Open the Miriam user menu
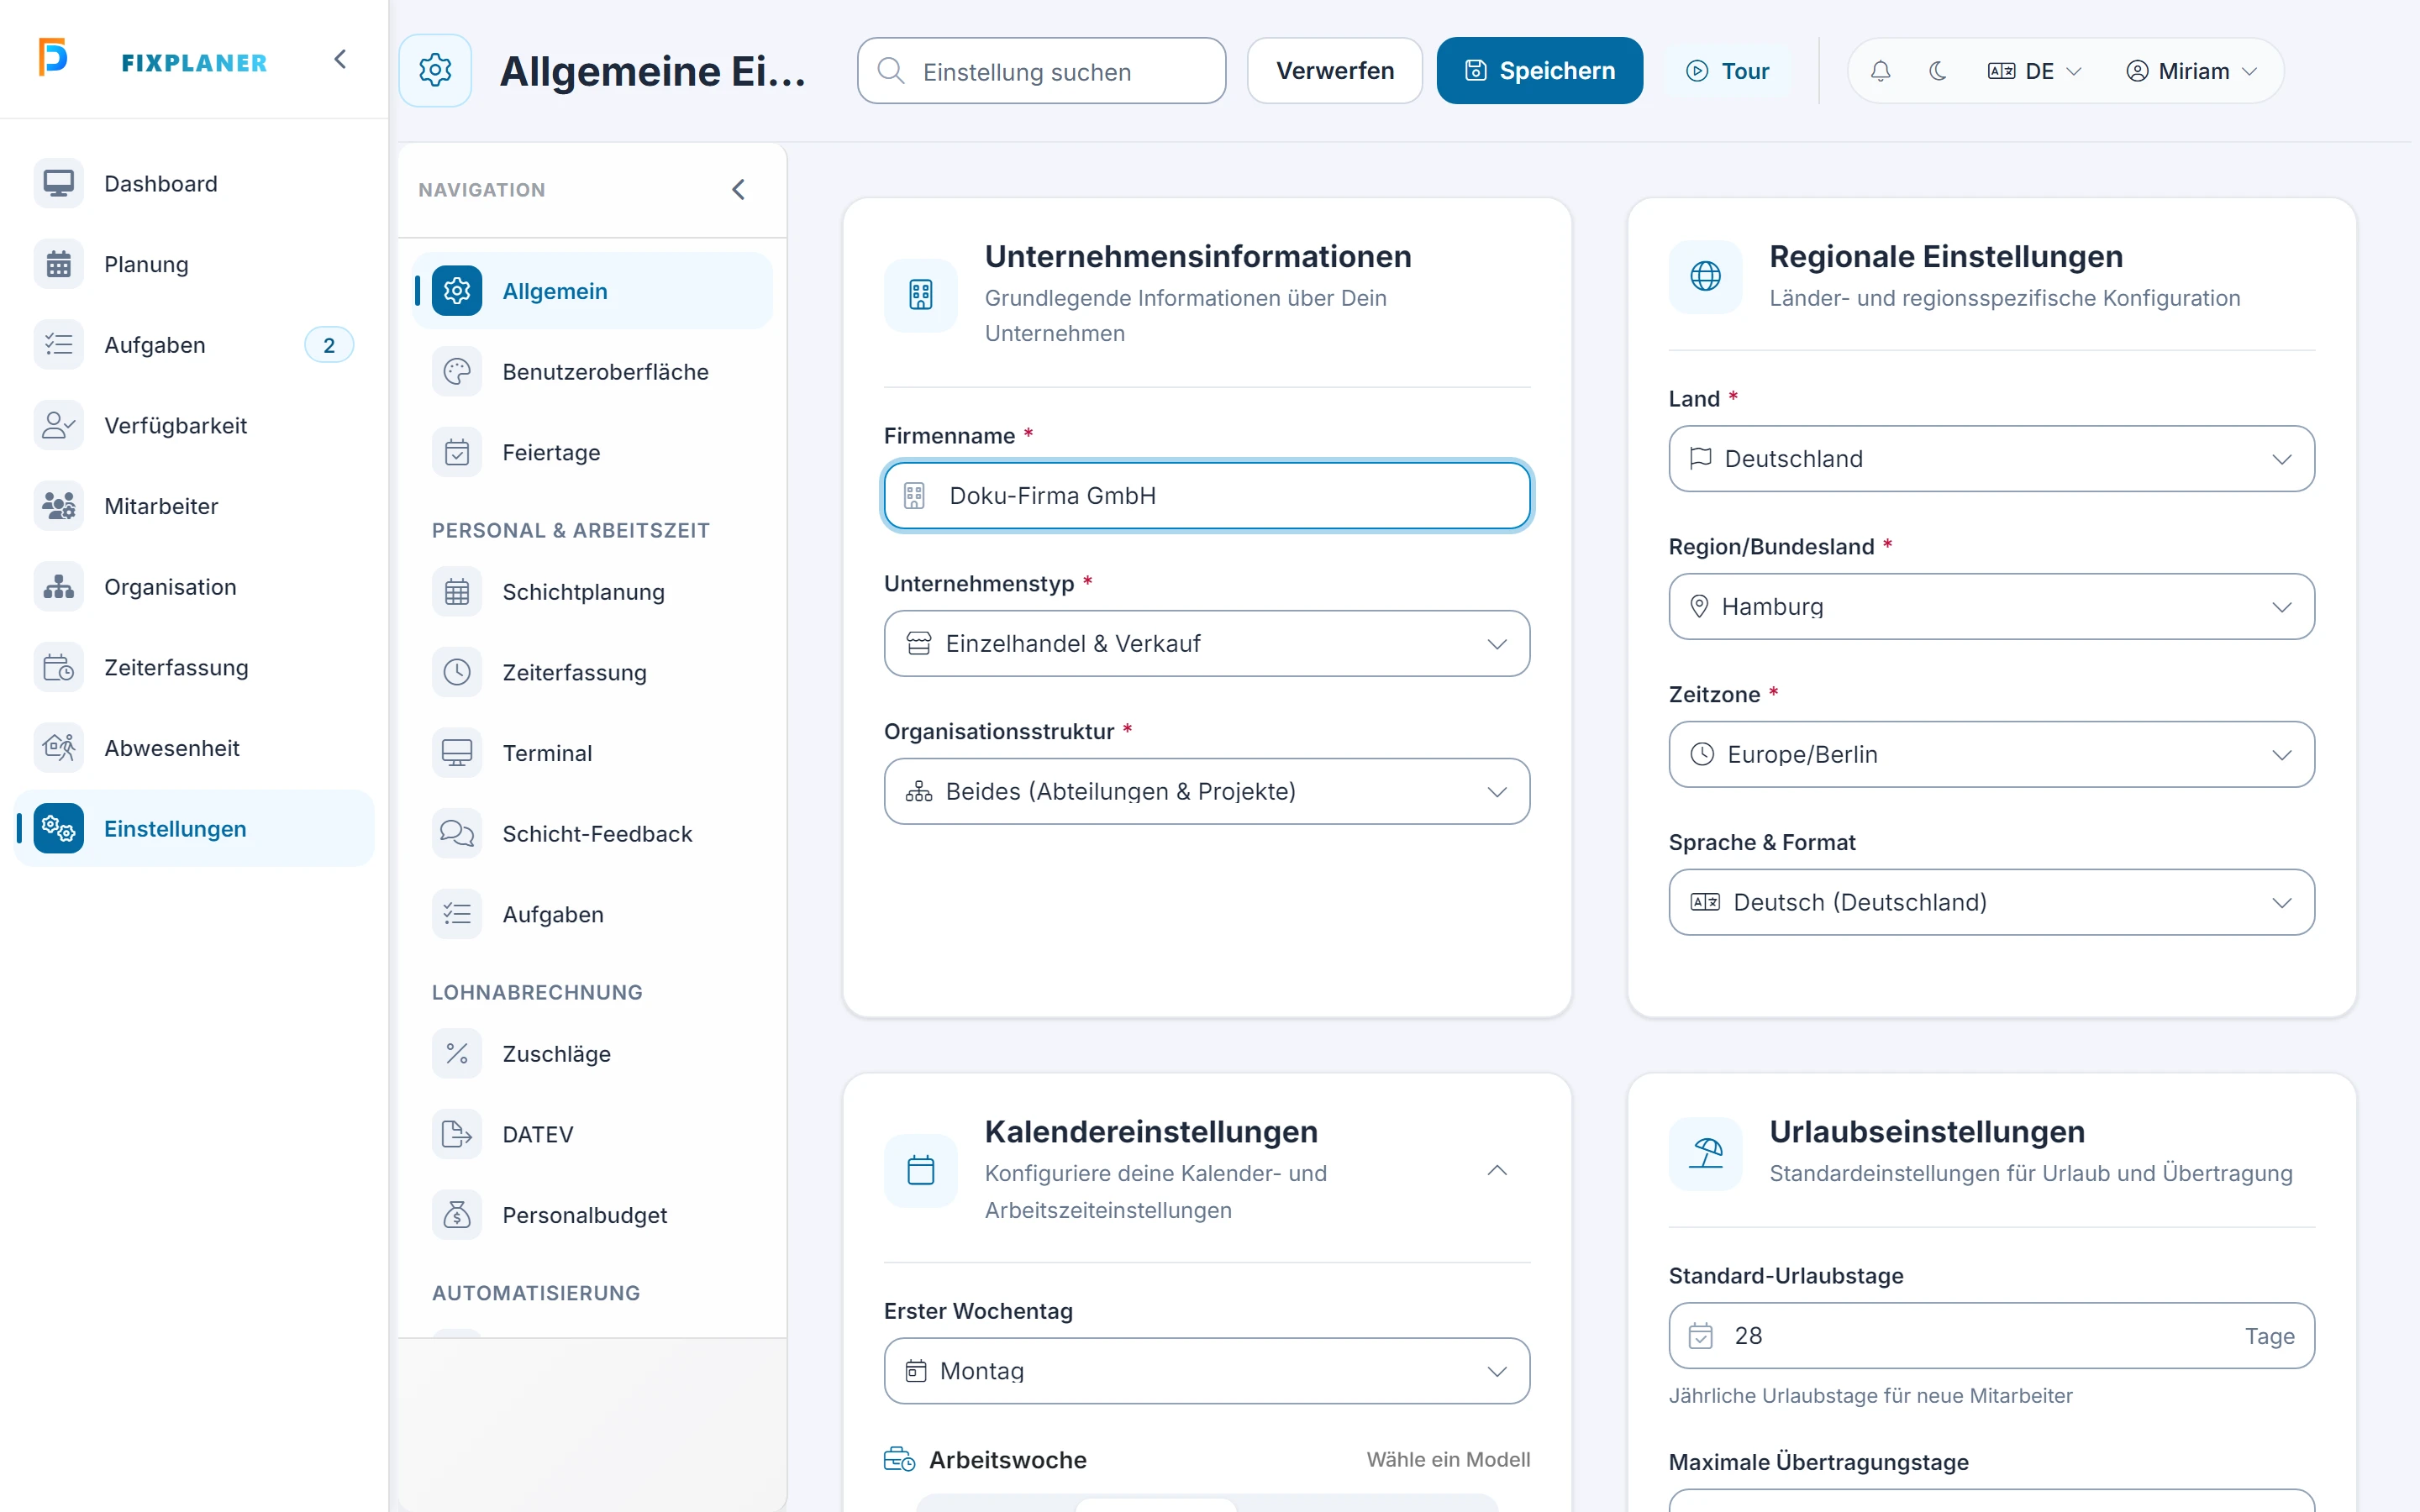This screenshot has width=2420, height=1512. [2191, 71]
